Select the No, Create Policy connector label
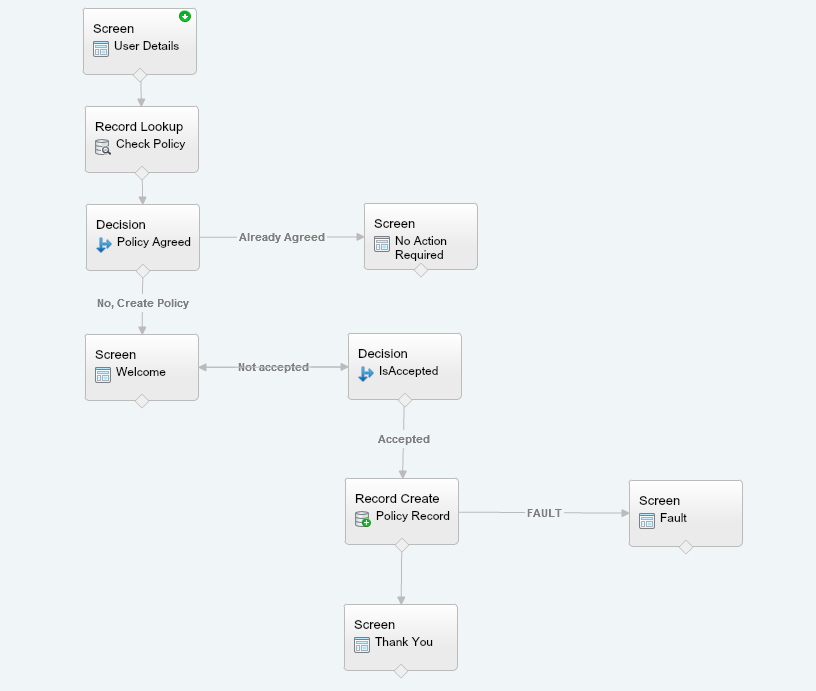816x691 pixels. (143, 303)
